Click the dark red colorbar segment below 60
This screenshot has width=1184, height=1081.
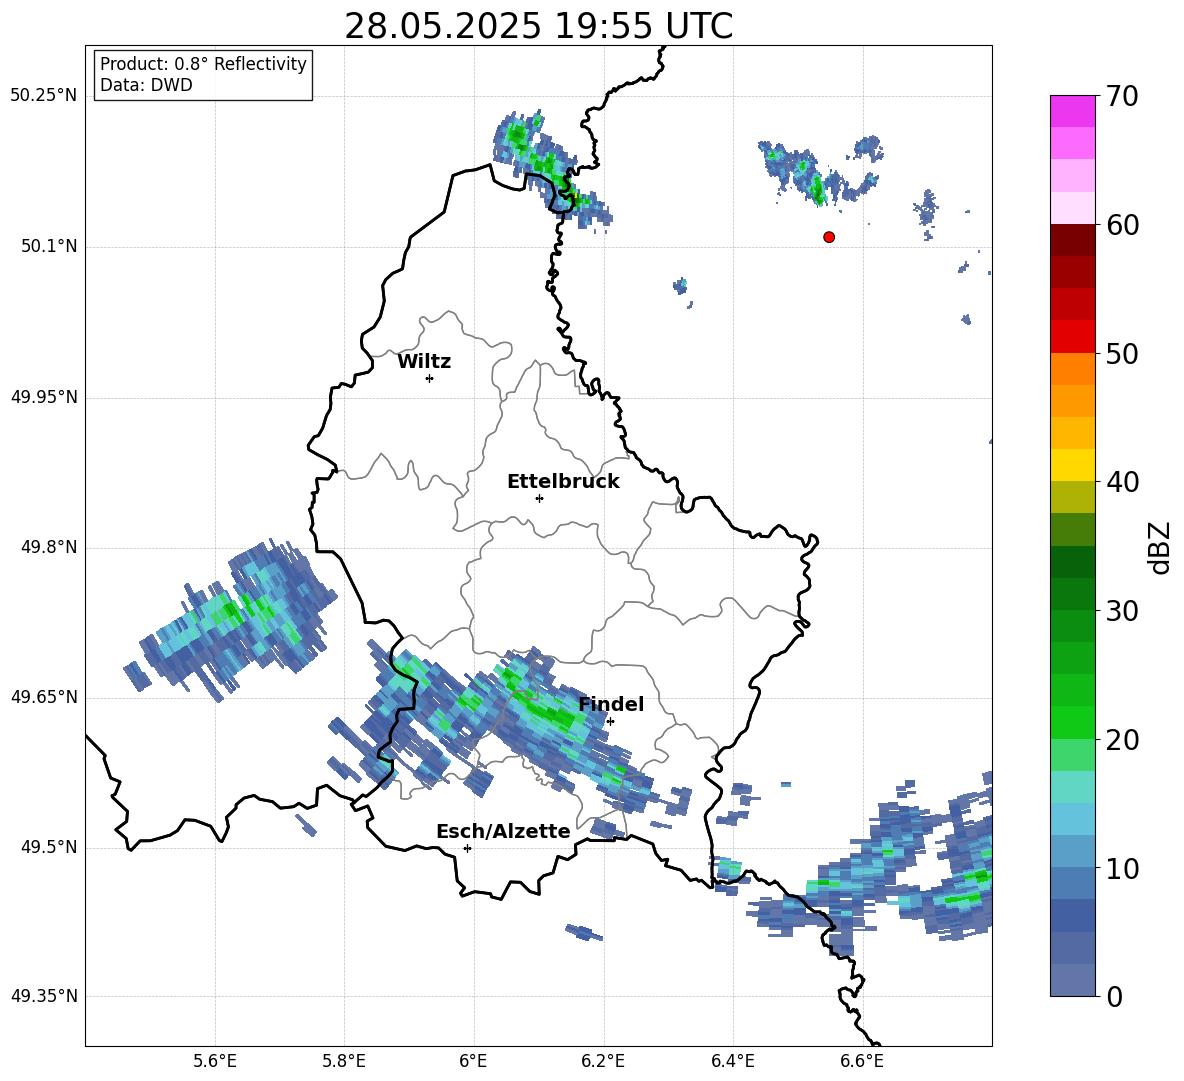pyautogui.click(x=1072, y=240)
